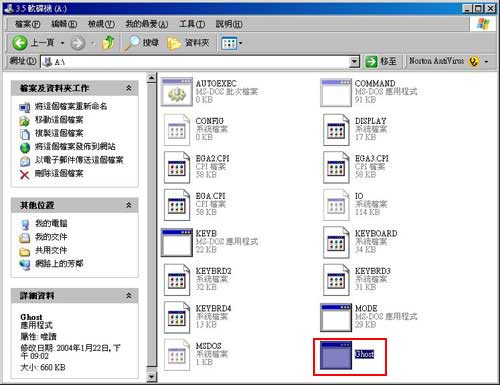
Task: Open Back button history dropdown arrow
Action: point(62,43)
